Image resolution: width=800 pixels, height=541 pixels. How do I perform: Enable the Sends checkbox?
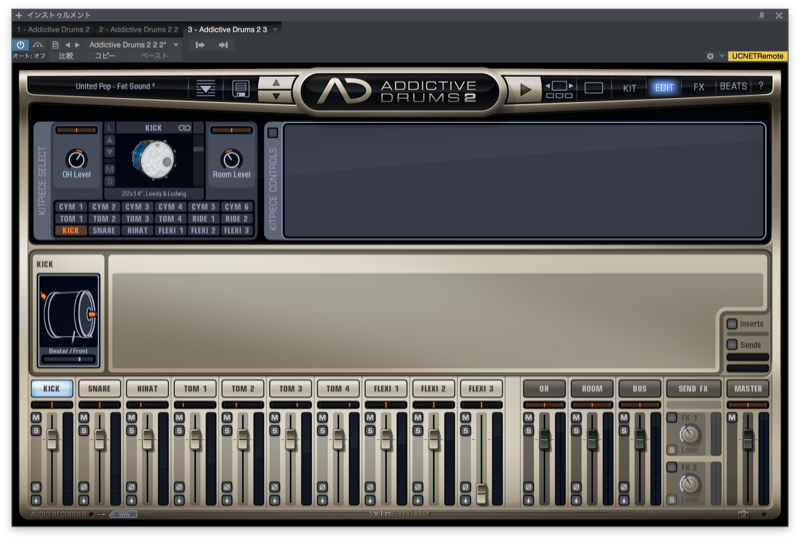pyautogui.click(x=732, y=345)
